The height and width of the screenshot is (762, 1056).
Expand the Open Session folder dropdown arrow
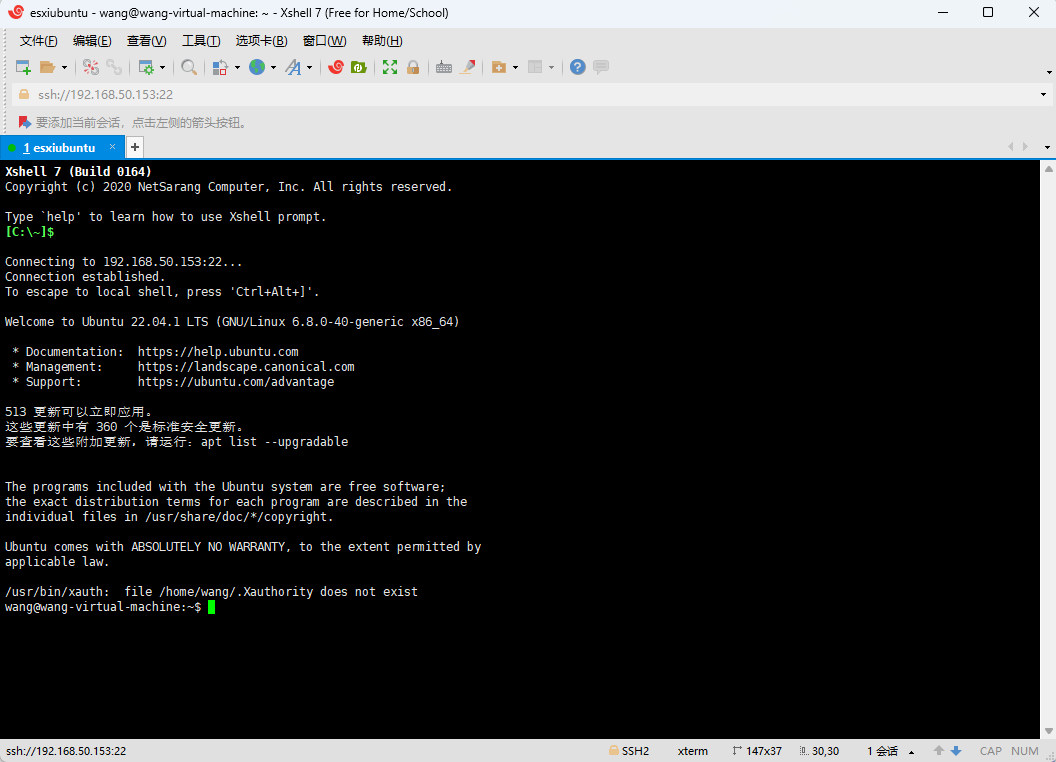tap(65, 67)
